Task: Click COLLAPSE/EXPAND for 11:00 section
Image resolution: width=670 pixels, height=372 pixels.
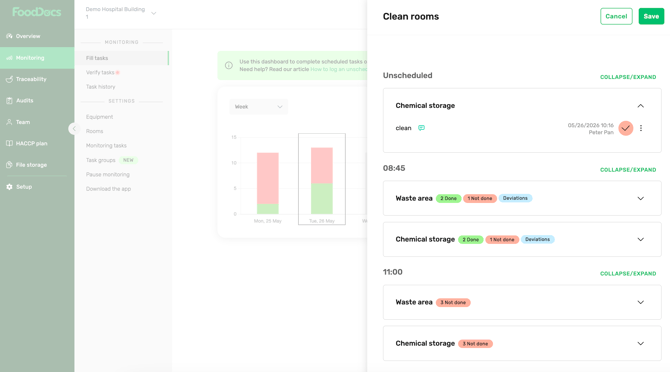Action: 628,274
